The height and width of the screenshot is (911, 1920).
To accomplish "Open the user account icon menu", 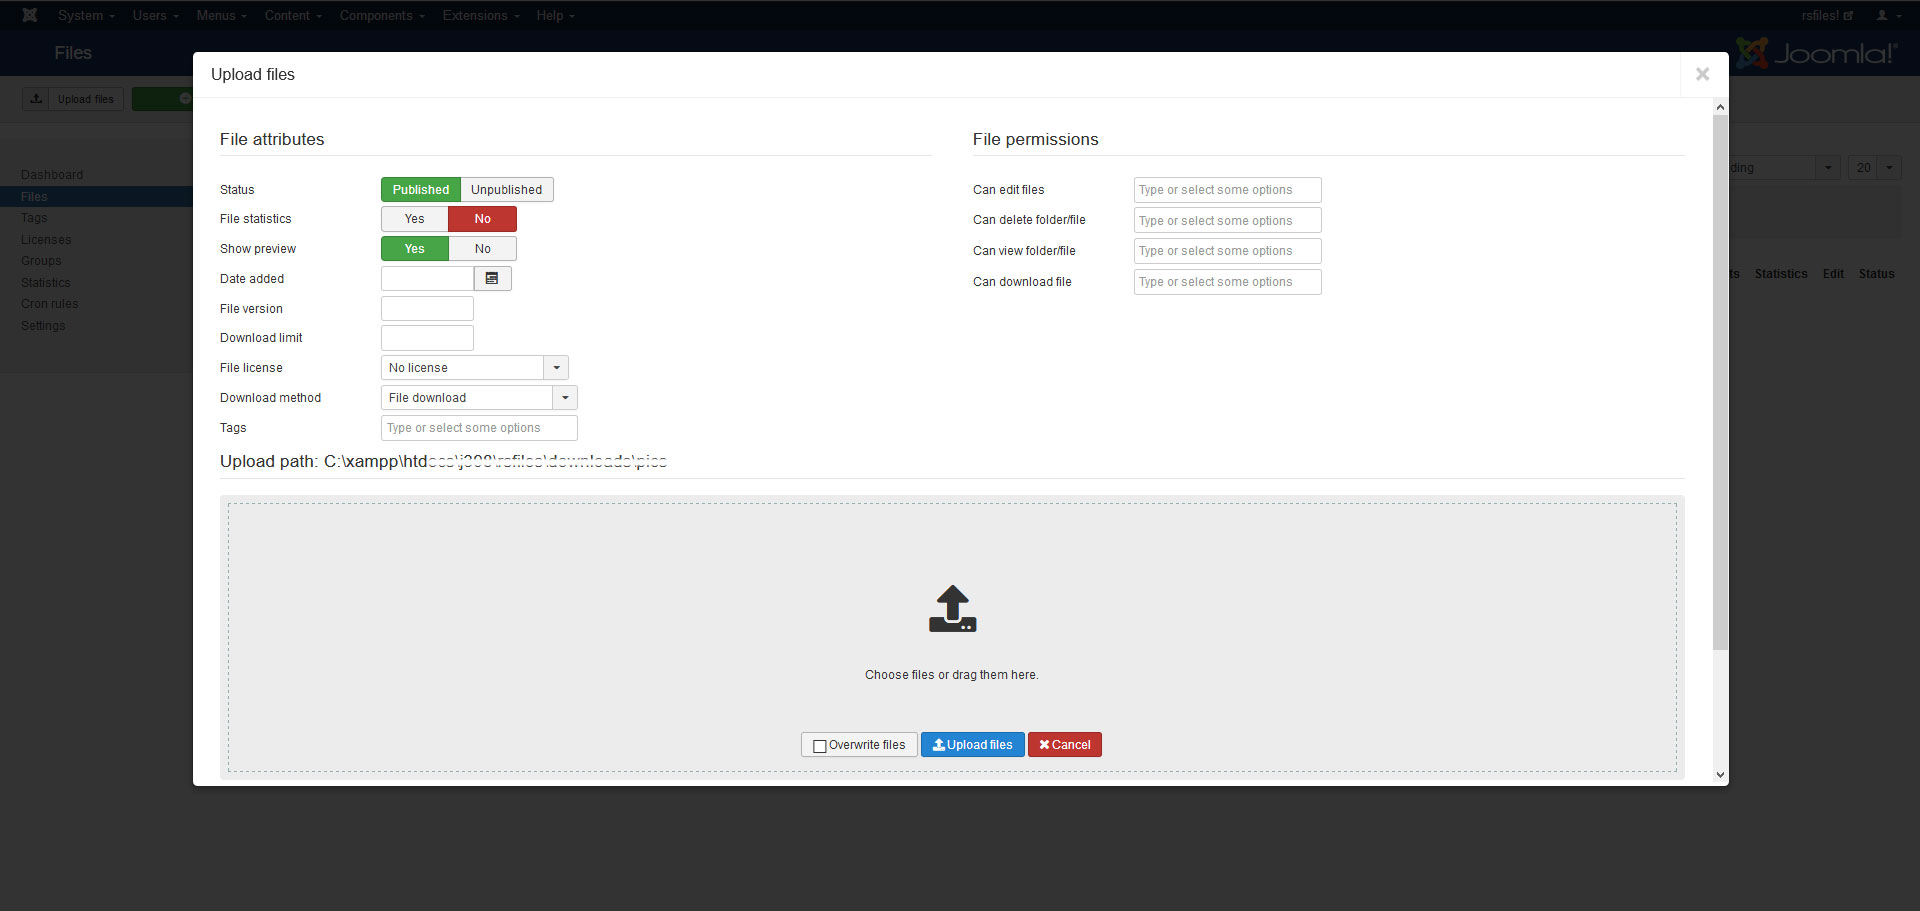I will point(1888,15).
